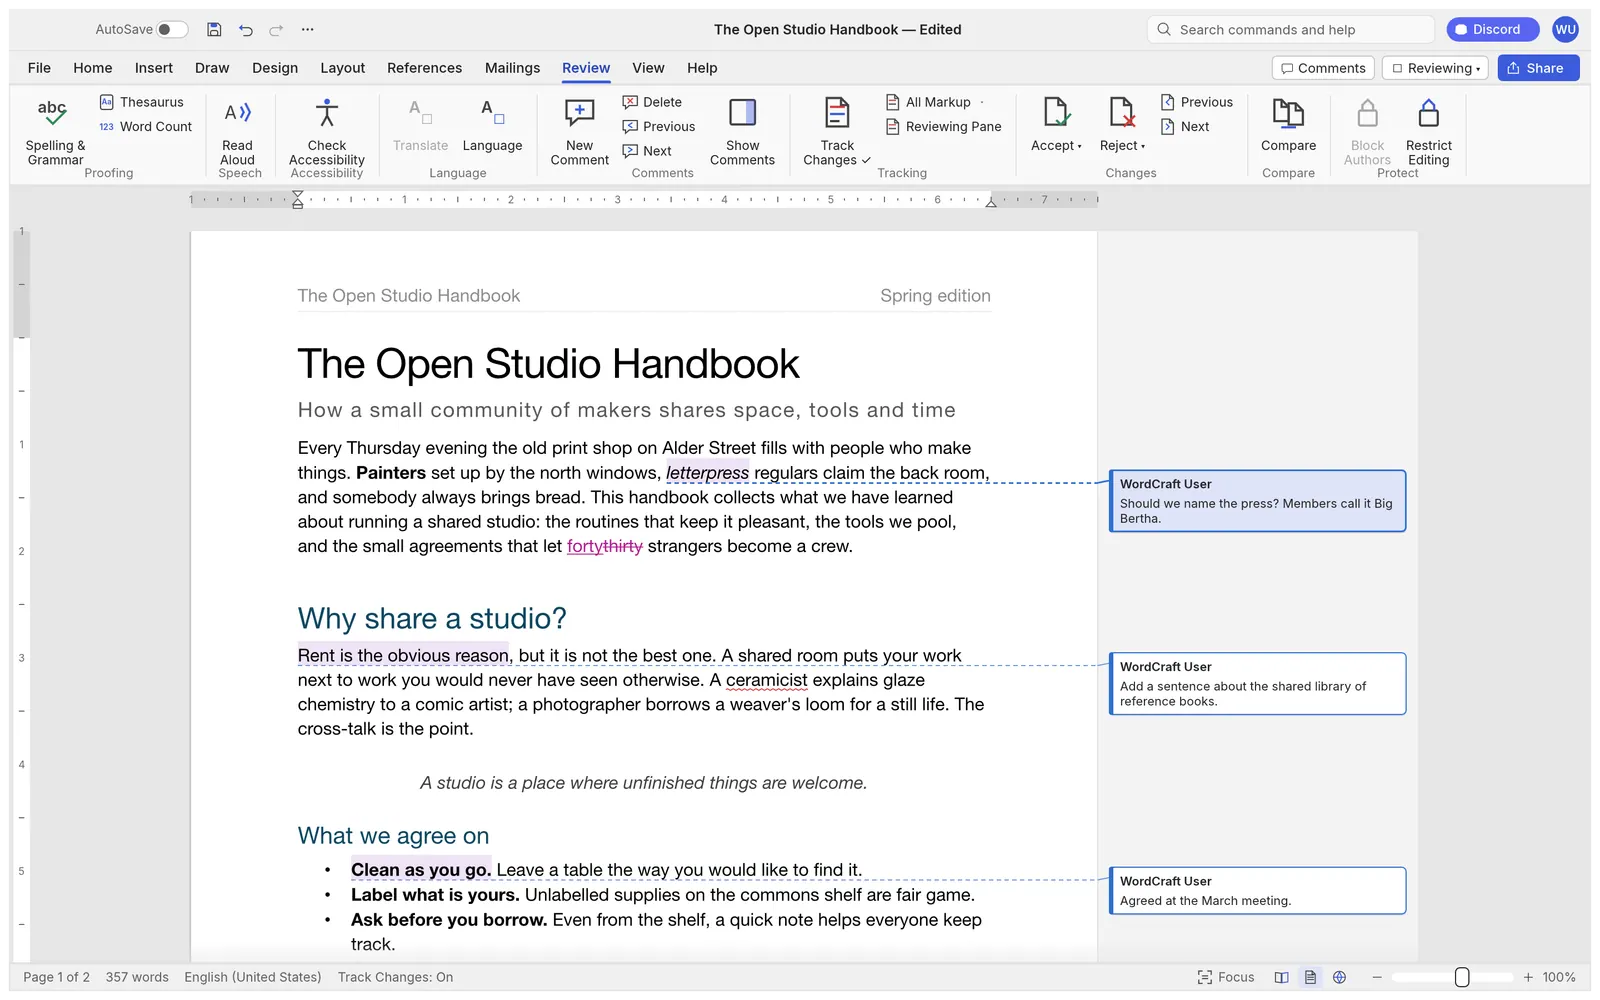
Task: Switch to the References tab
Action: 424,68
